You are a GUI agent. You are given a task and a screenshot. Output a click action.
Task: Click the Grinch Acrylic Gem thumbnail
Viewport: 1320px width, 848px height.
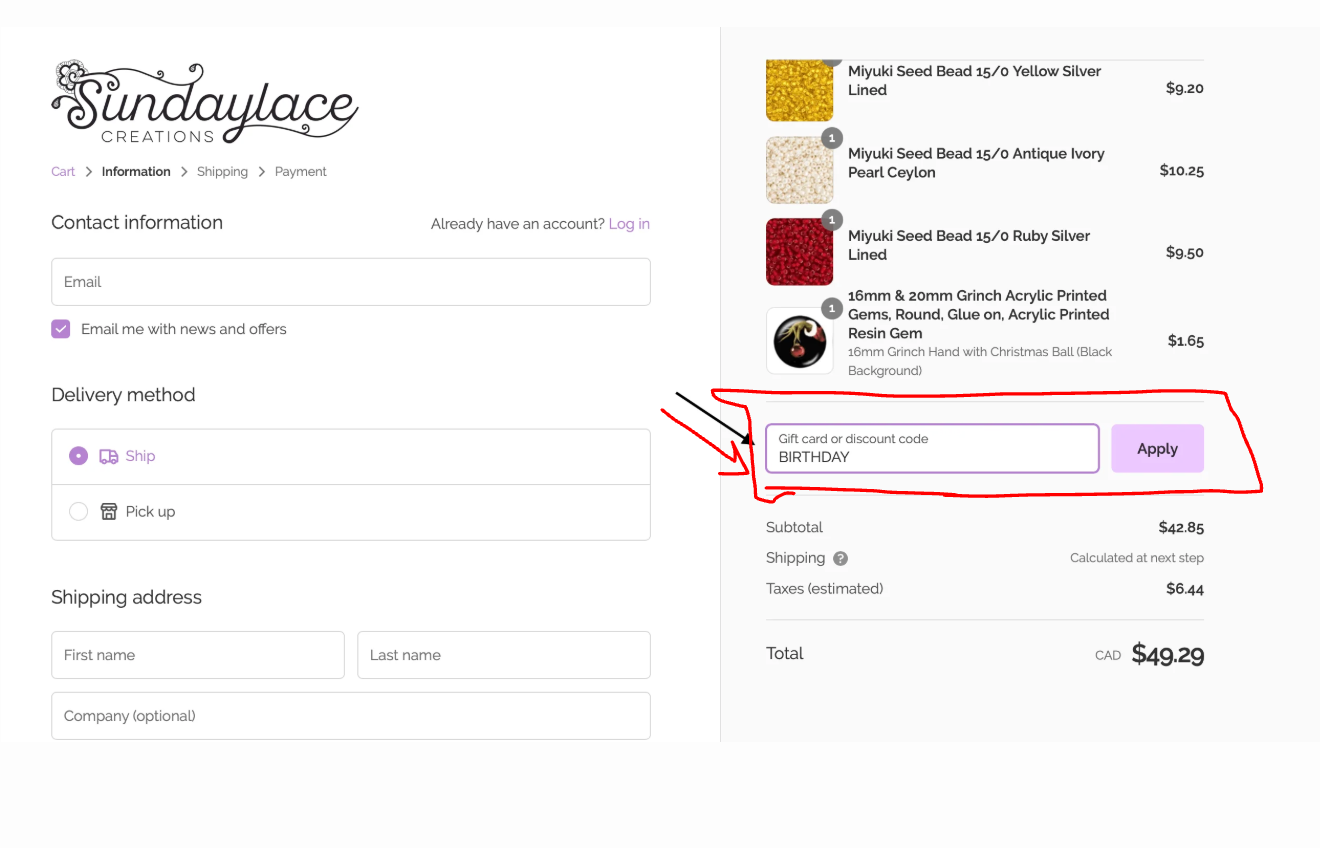tap(800, 341)
